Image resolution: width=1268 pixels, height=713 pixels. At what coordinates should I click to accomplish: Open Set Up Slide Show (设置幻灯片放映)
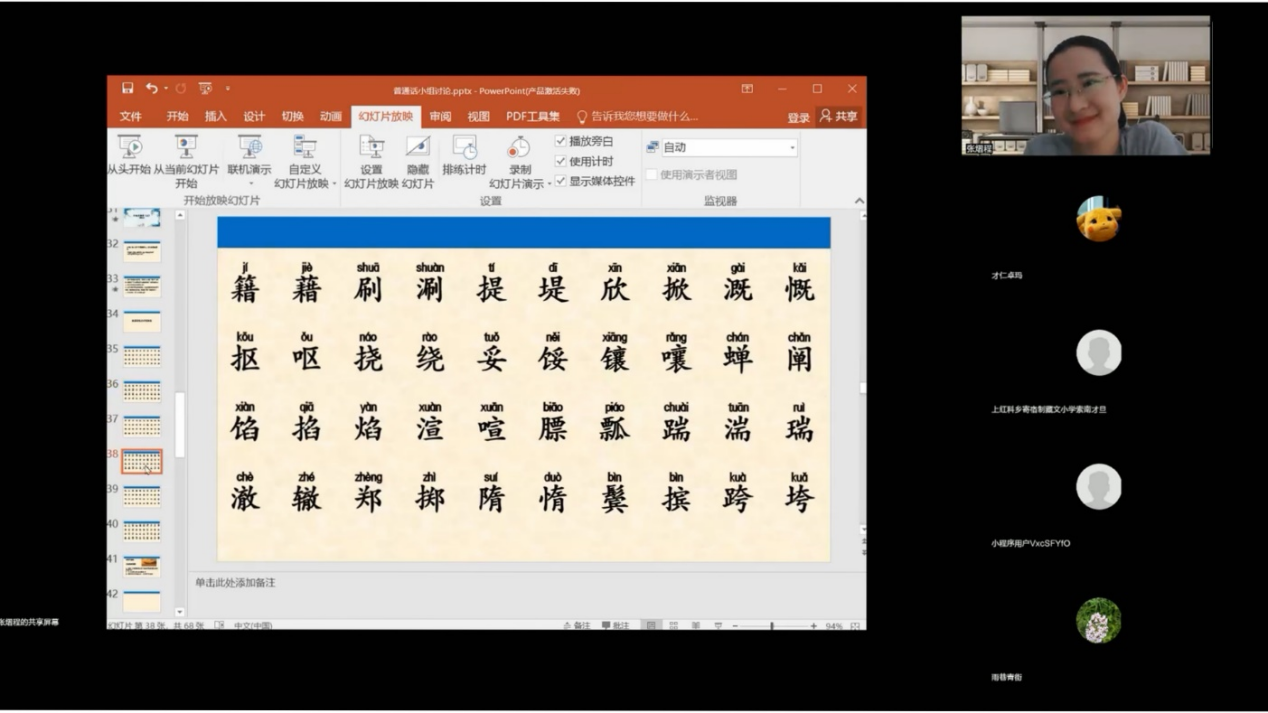(x=371, y=148)
